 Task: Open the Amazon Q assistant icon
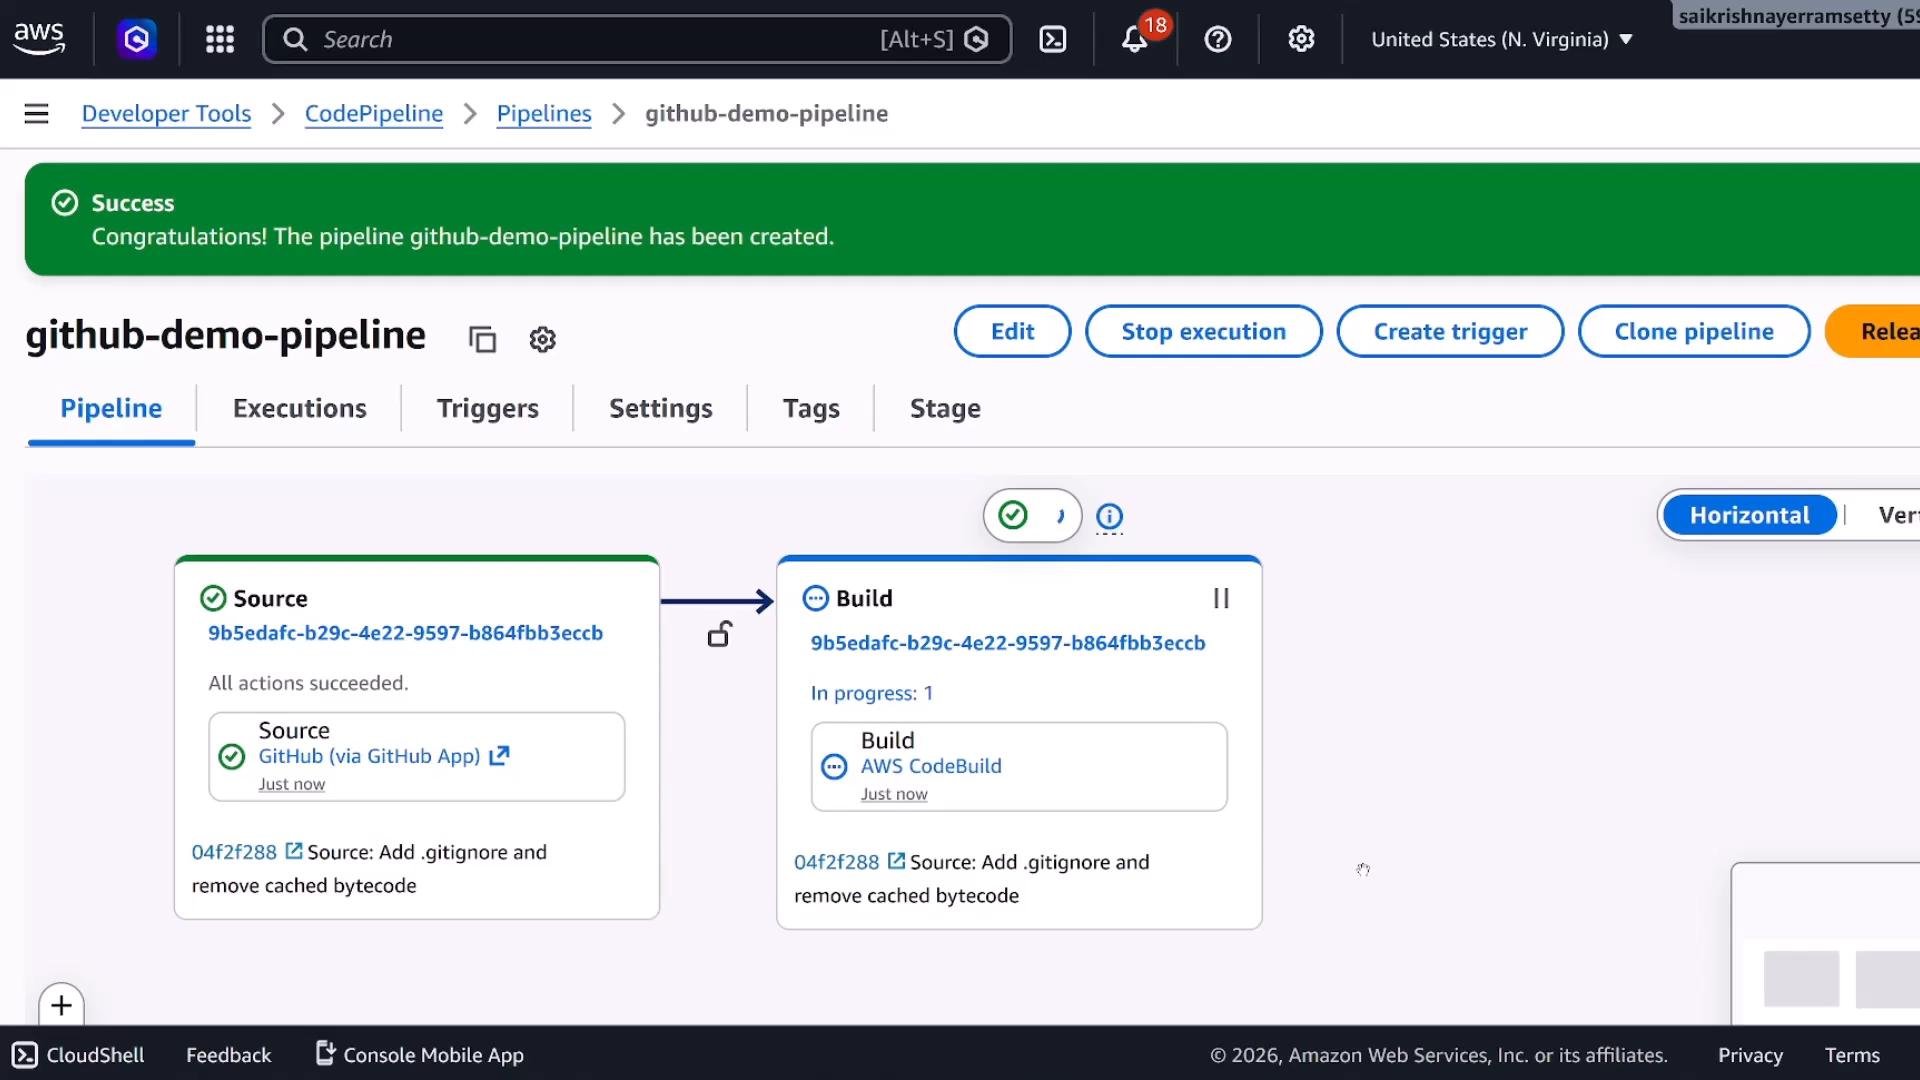(x=137, y=39)
